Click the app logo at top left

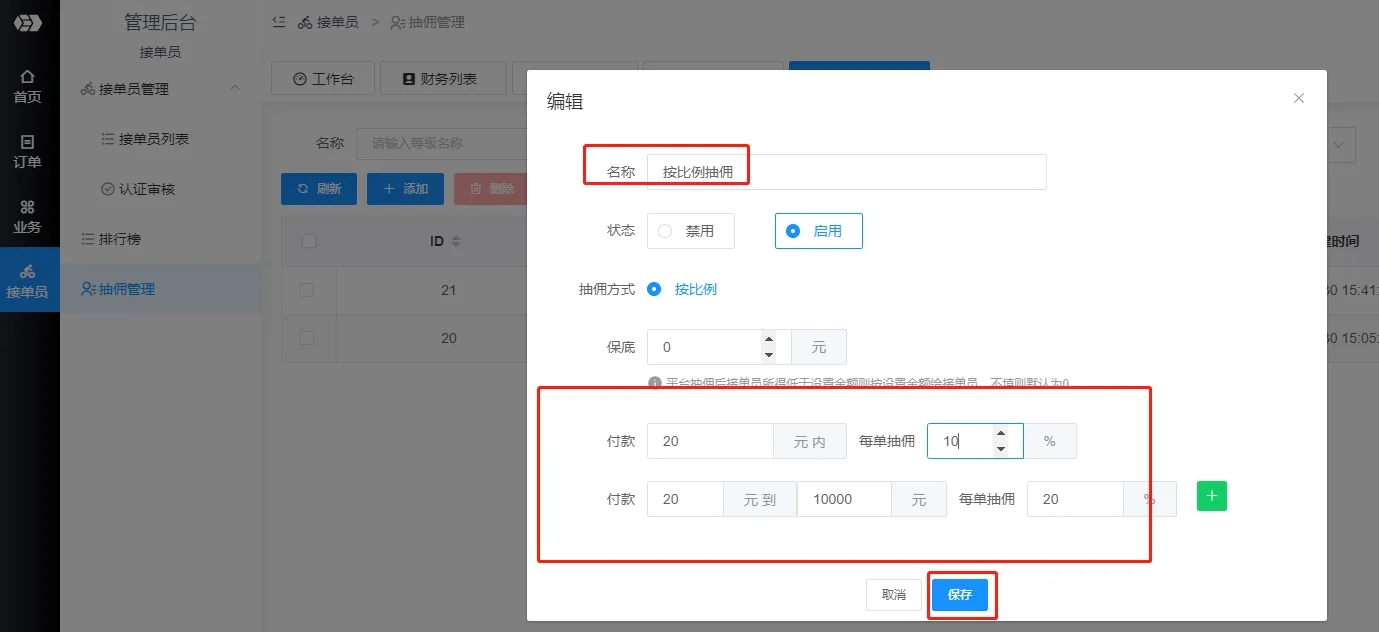click(x=27, y=23)
